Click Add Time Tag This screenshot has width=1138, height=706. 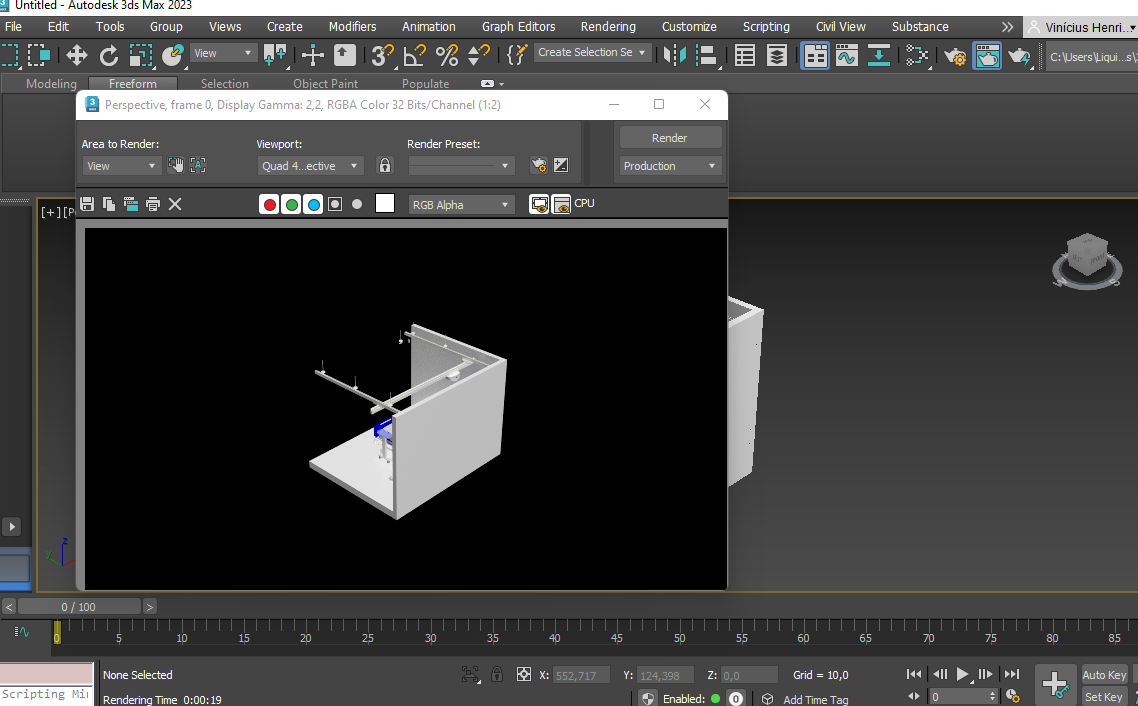click(x=815, y=699)
